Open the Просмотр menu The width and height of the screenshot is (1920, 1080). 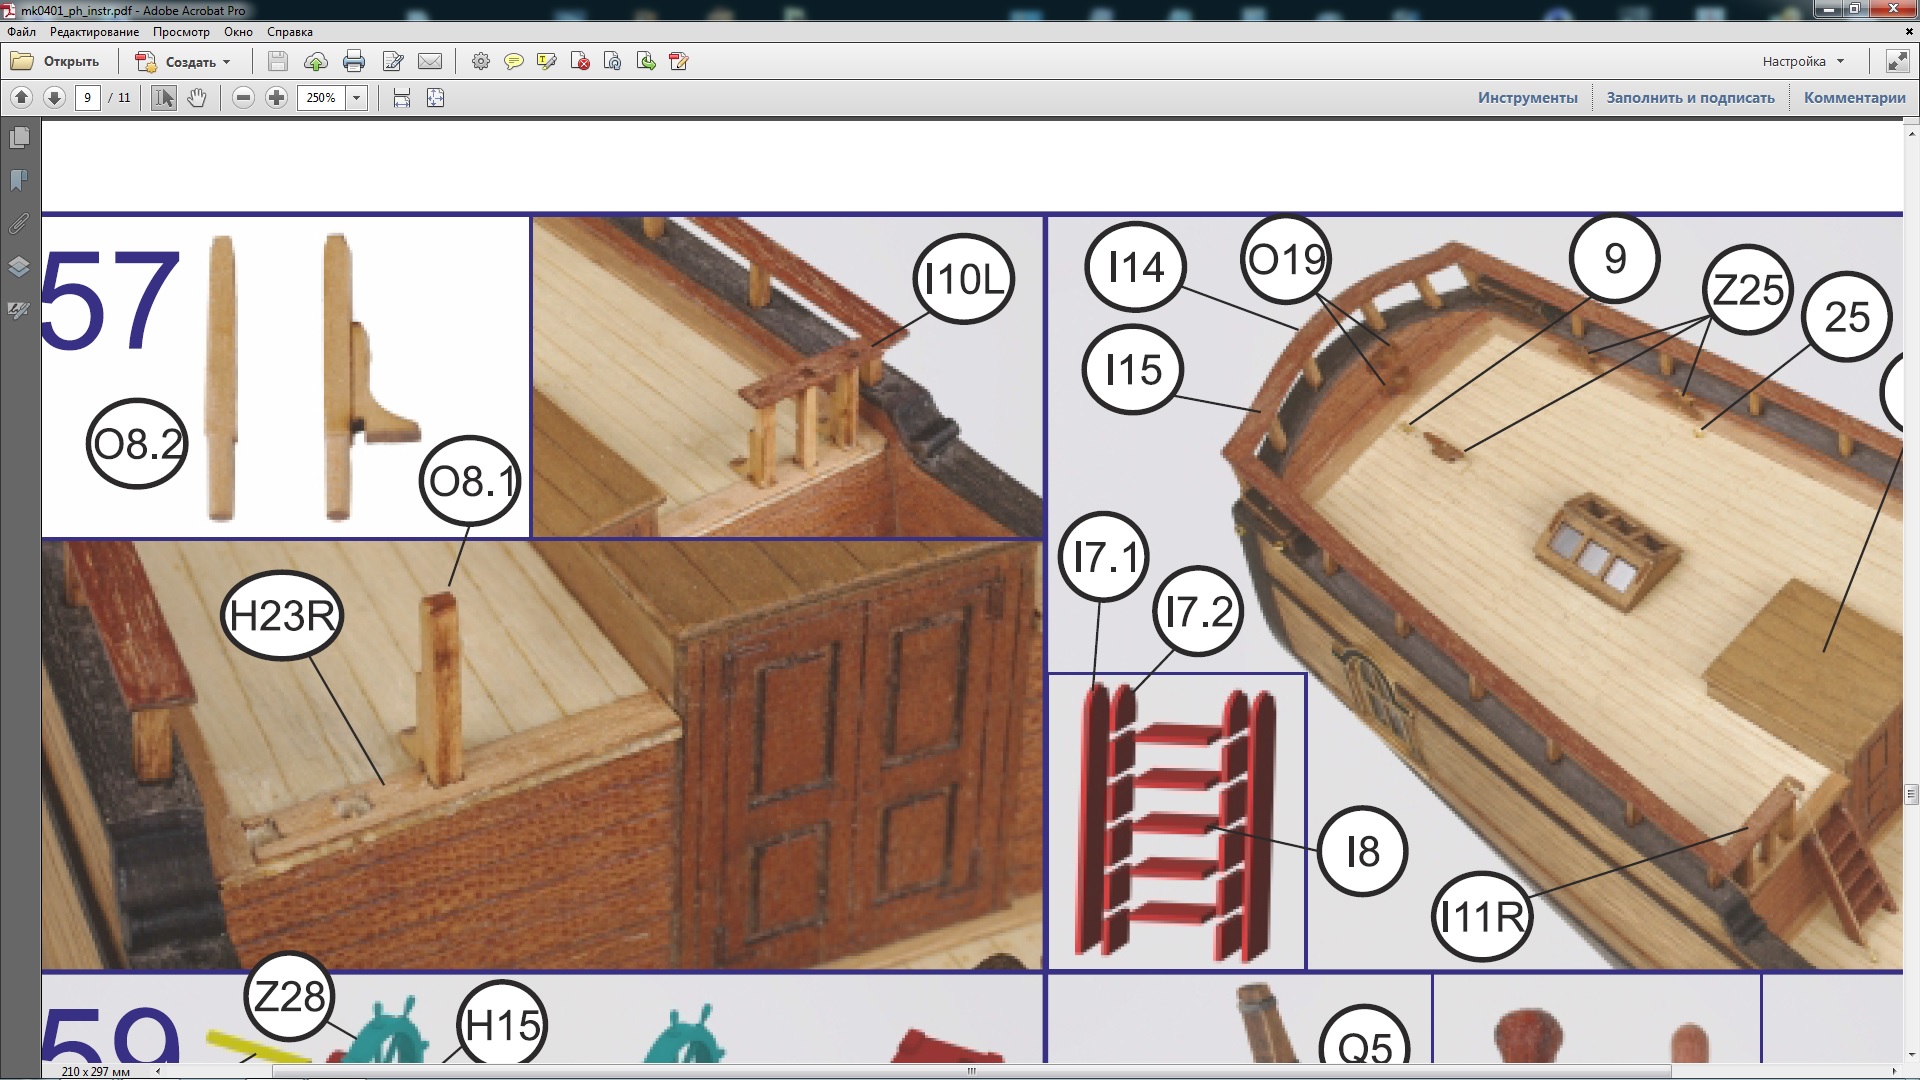coord(181,32)
